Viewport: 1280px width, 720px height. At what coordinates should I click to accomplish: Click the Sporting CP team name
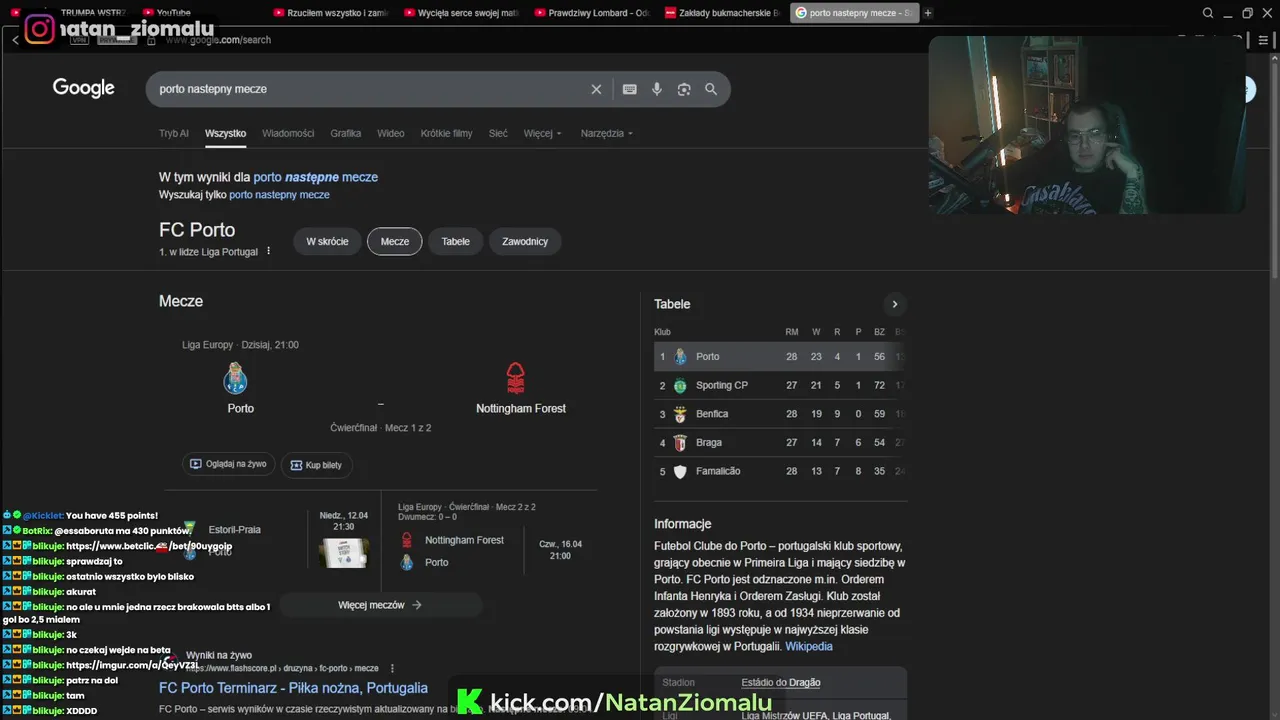pos(722,385)
